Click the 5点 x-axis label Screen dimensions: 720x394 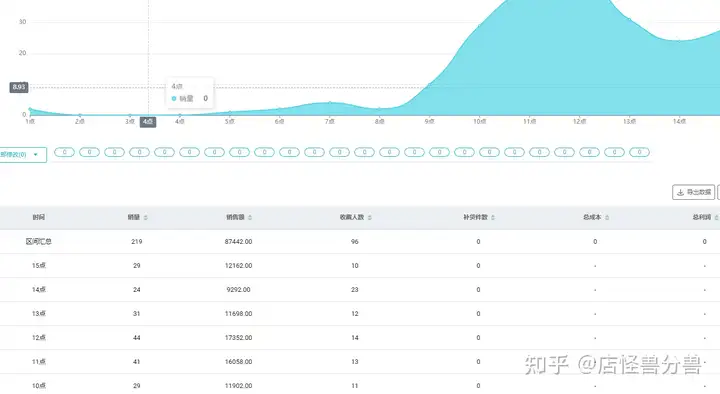pos(230,122)
